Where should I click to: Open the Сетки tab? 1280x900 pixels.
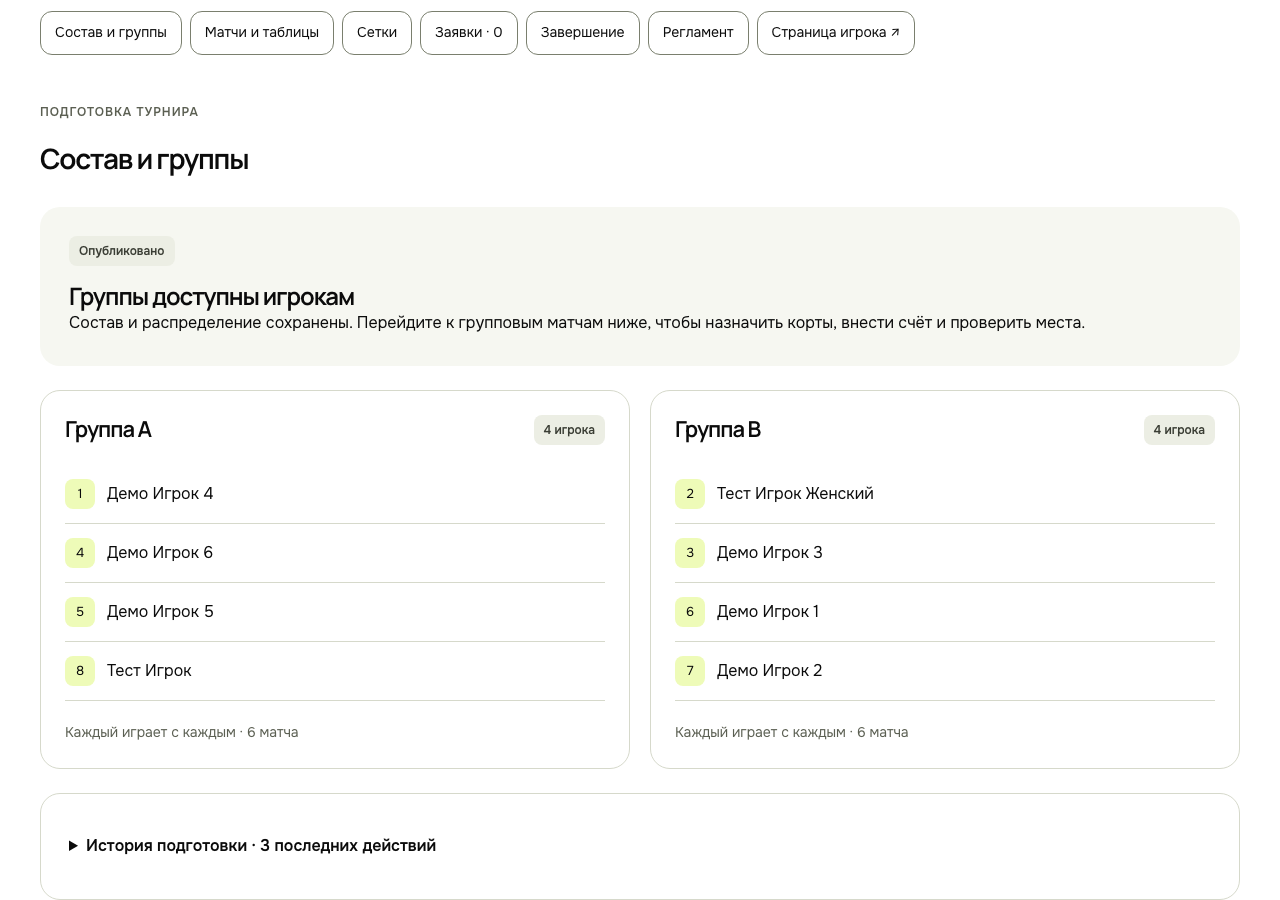pos(377,33)
